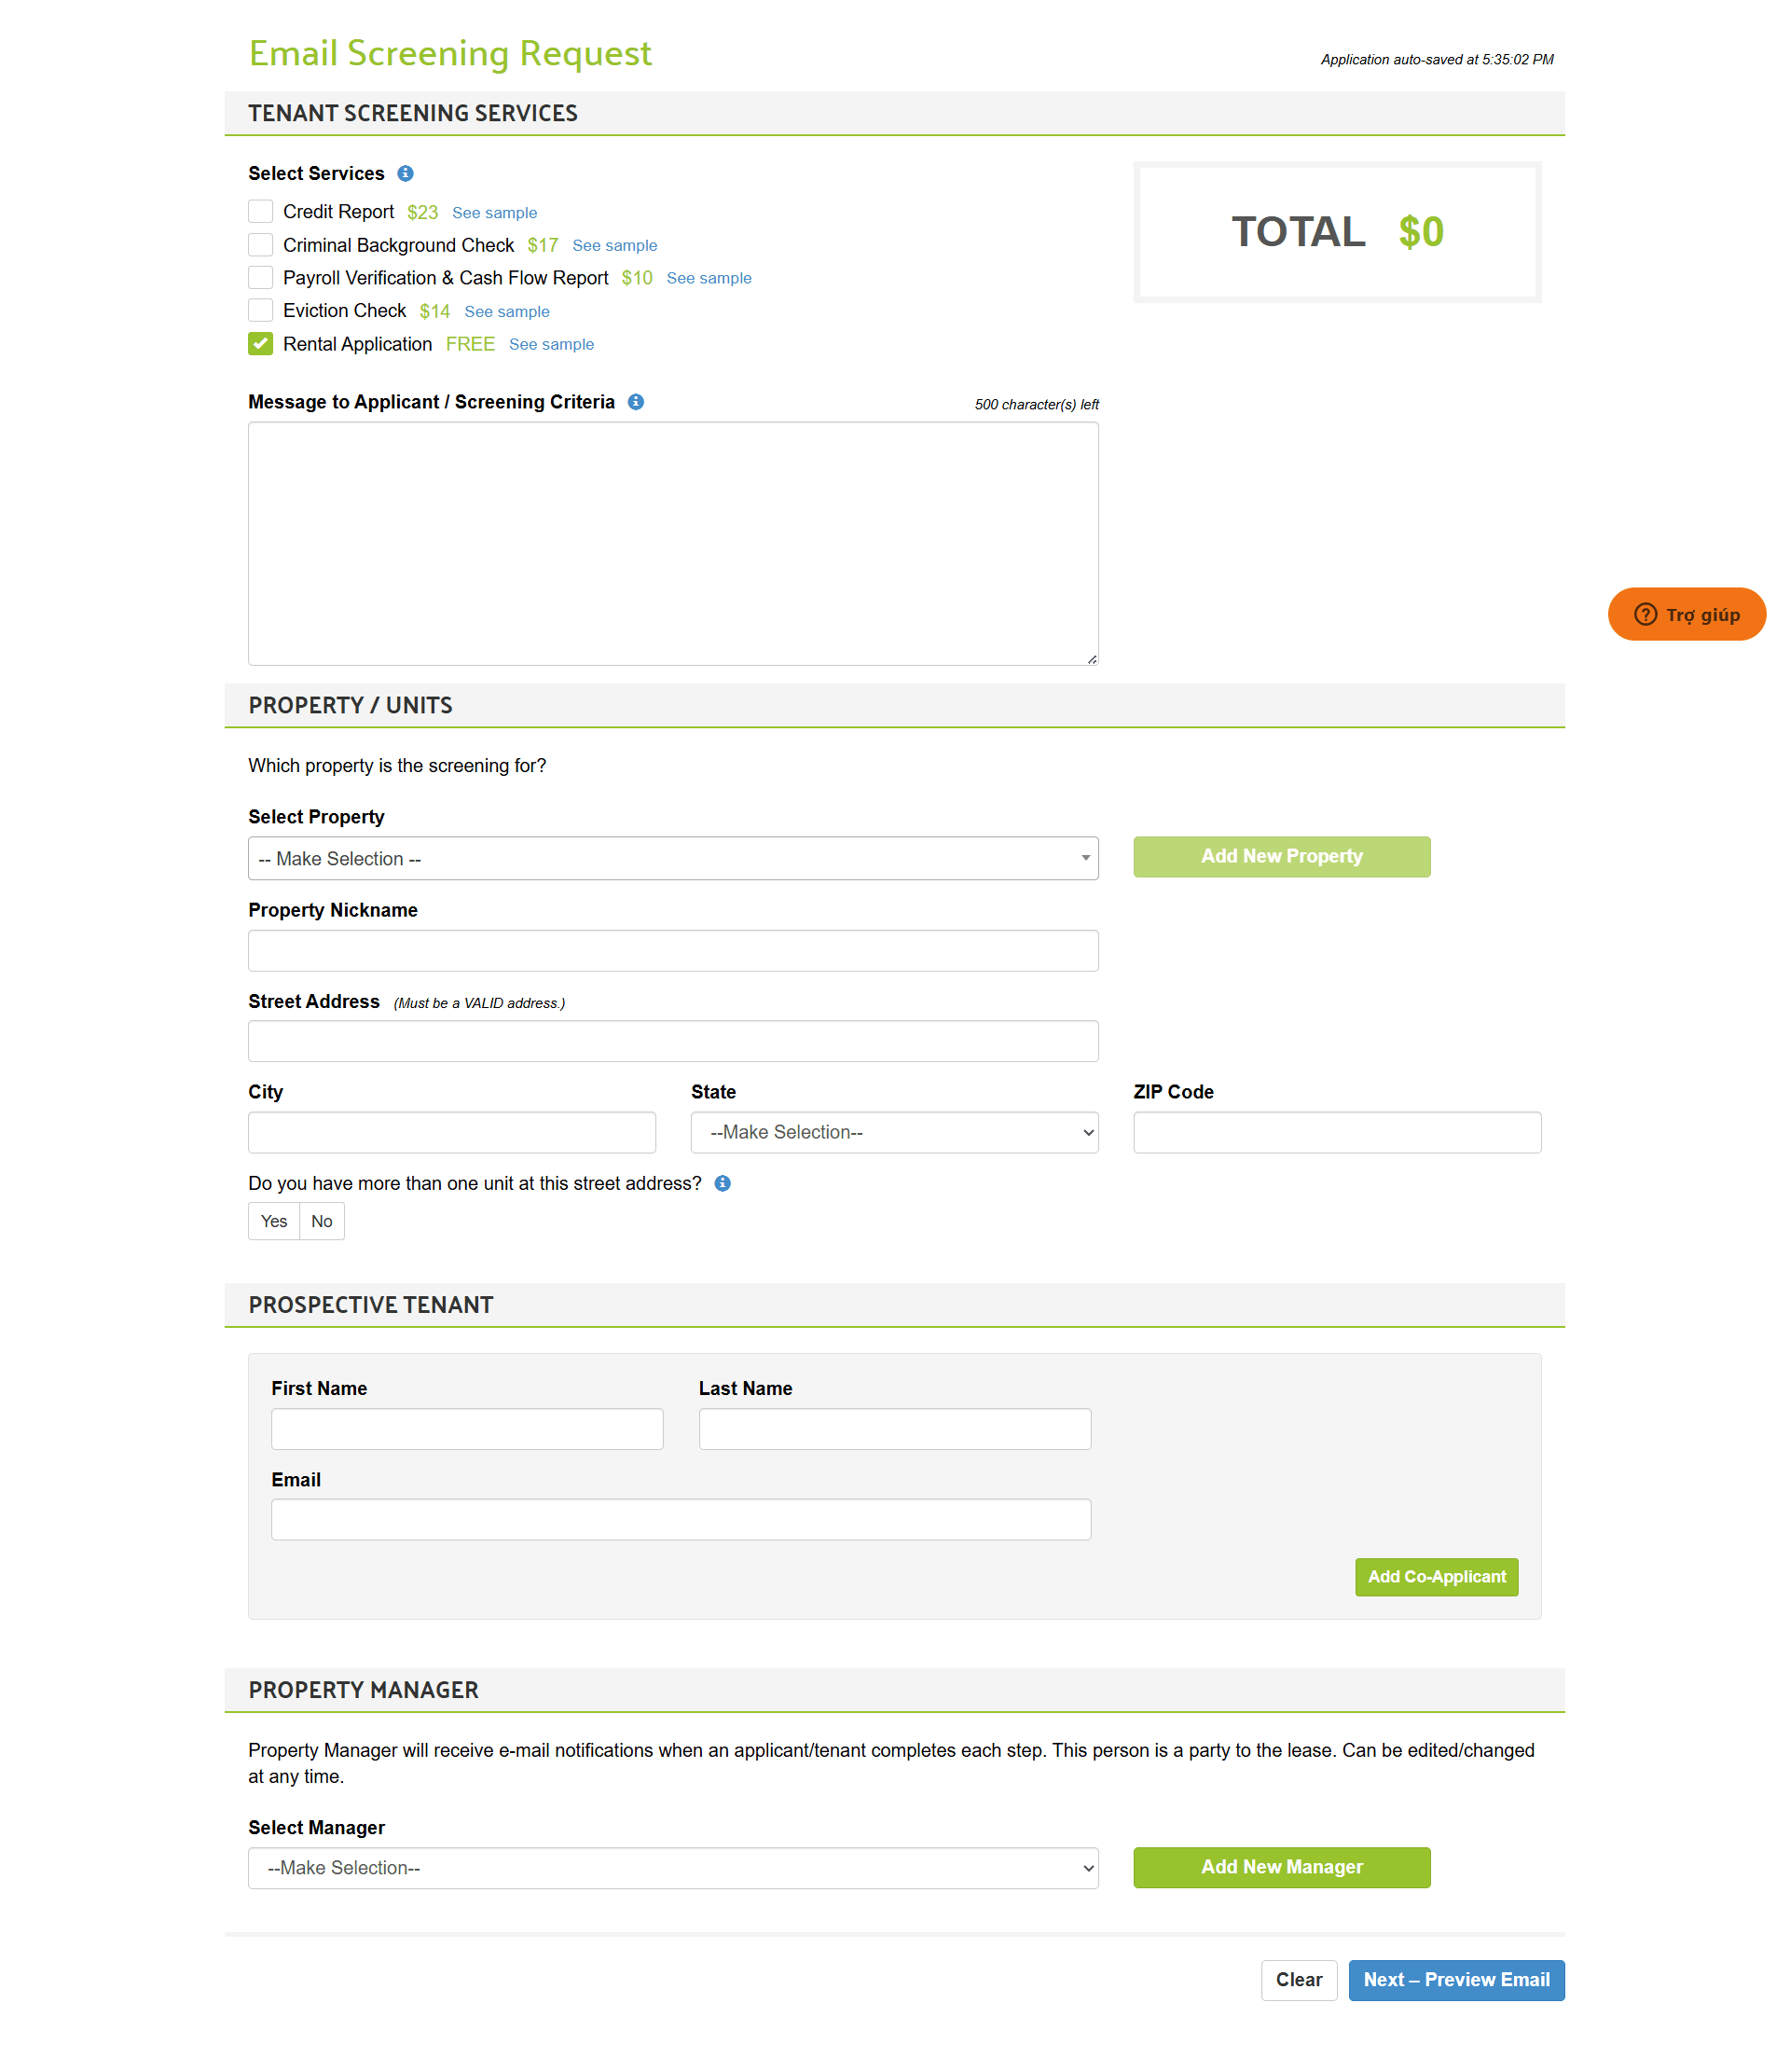
Task: Click the Add New Manager button
Action: (1281, 1867)
